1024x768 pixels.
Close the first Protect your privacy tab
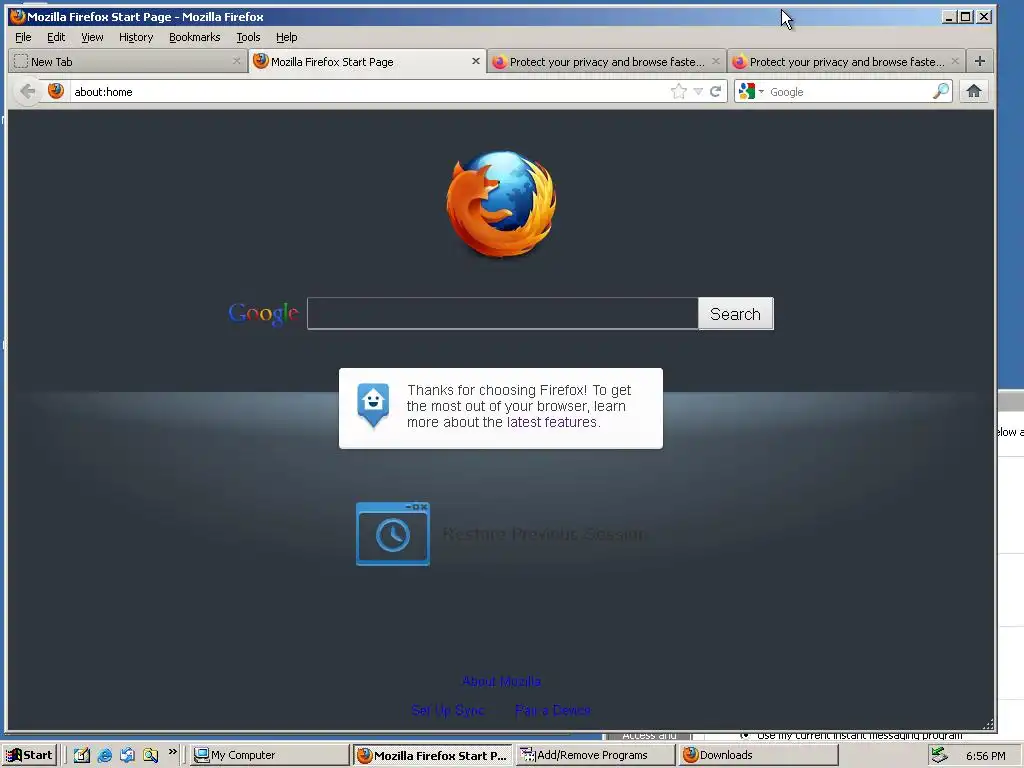point(716,61)
